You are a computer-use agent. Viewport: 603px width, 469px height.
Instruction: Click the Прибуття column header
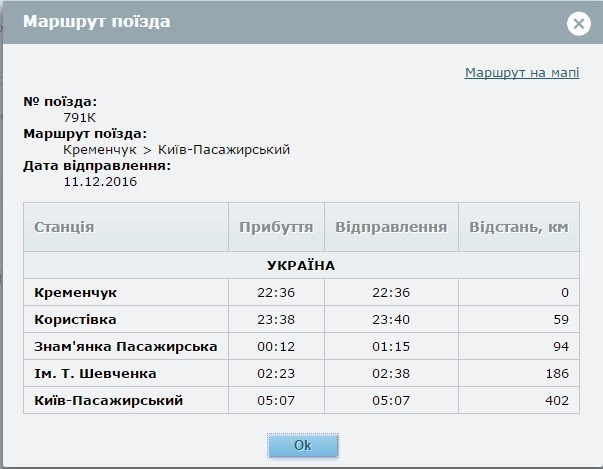click(275, 227)
